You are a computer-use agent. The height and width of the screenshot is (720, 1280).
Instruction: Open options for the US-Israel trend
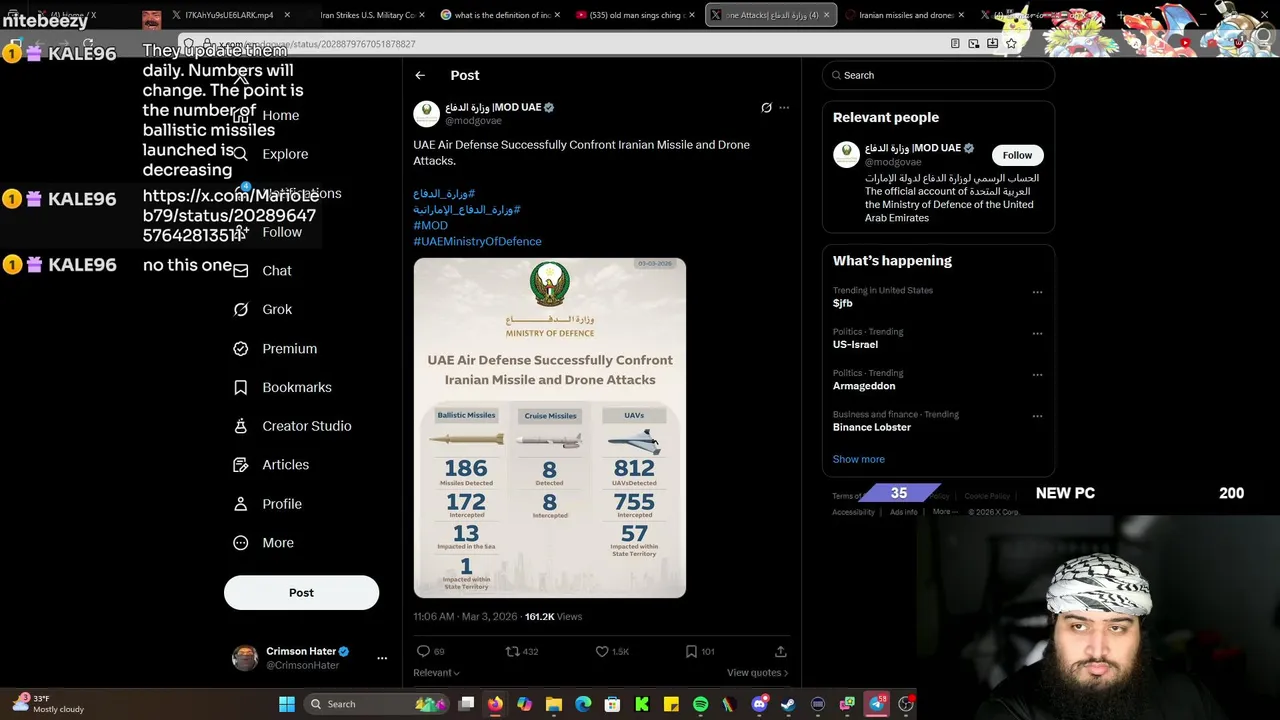[x=1037, y=333]
